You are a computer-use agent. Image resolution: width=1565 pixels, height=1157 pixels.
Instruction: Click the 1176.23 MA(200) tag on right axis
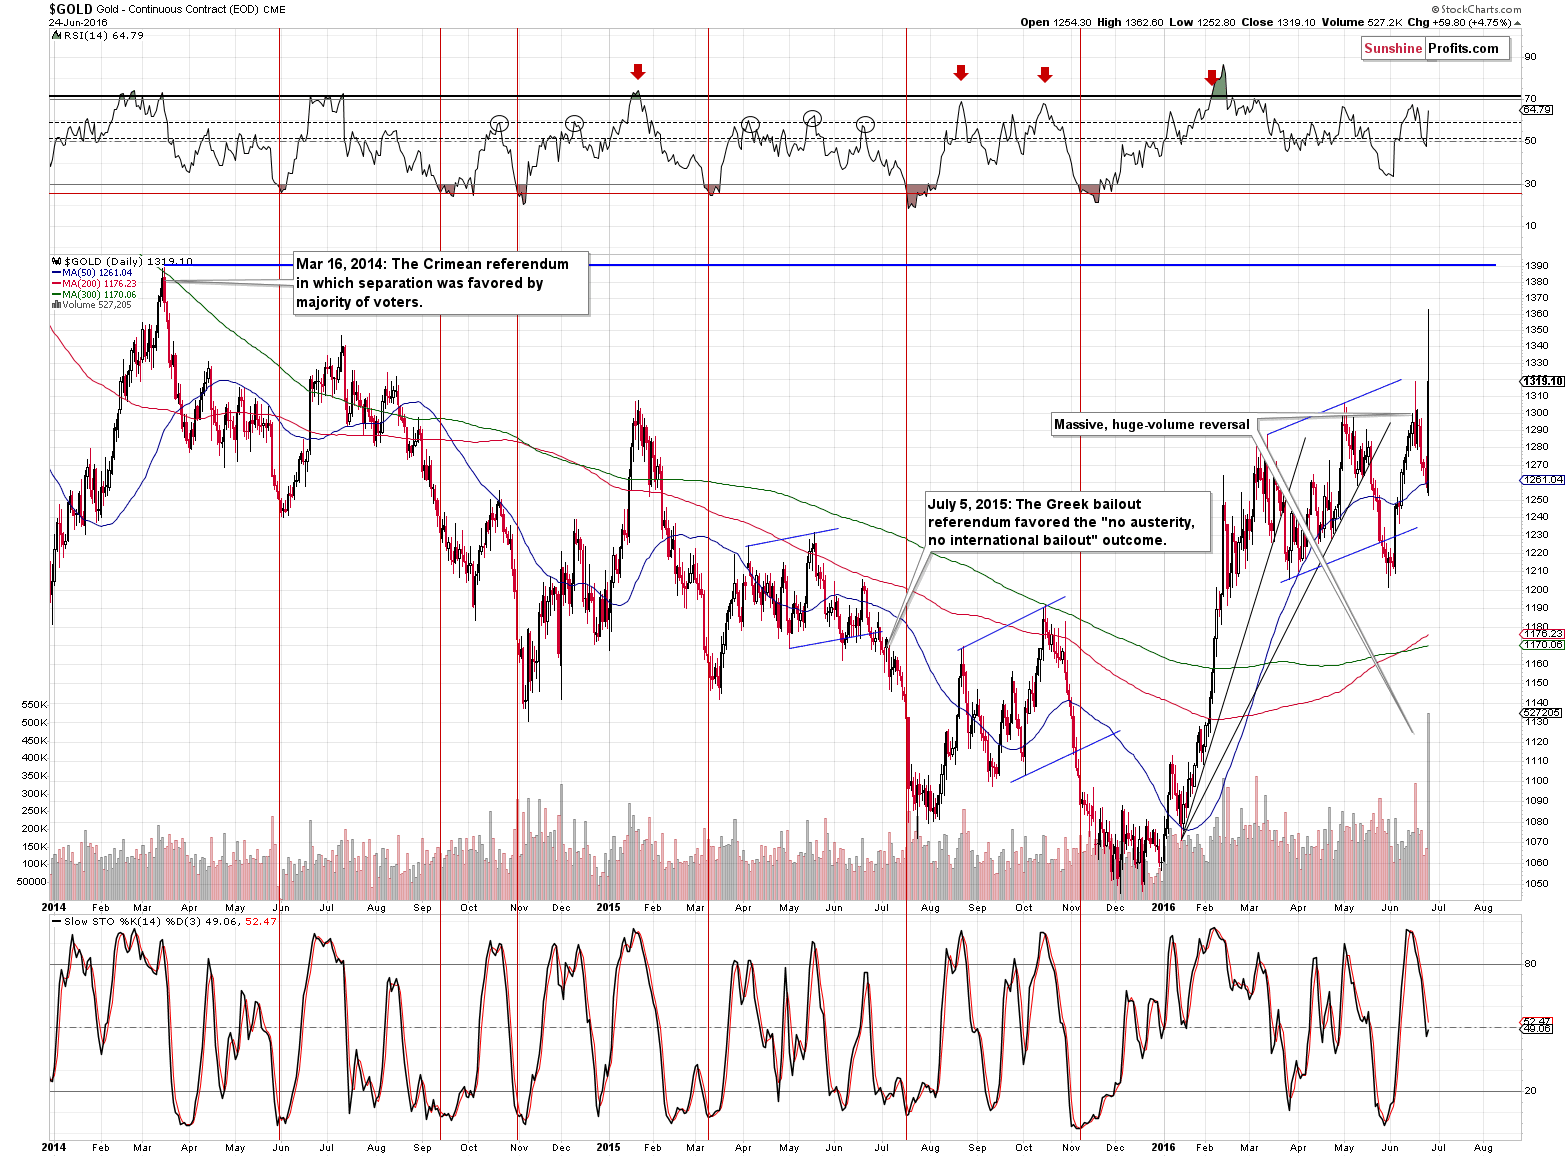pos(1542,634)
